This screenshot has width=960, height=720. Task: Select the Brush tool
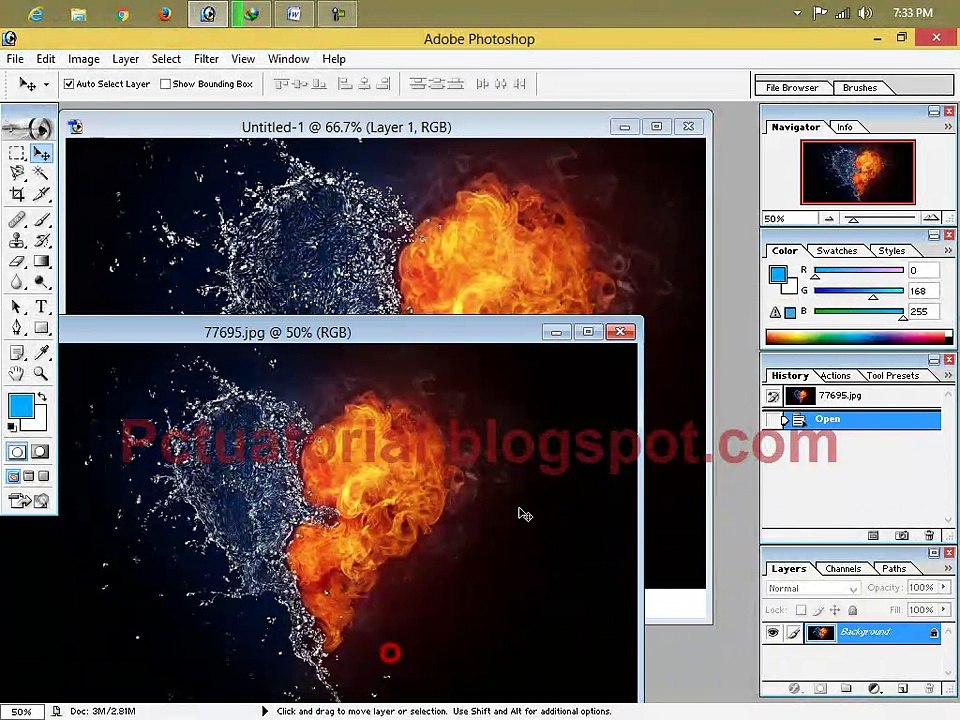click(41, 219)
